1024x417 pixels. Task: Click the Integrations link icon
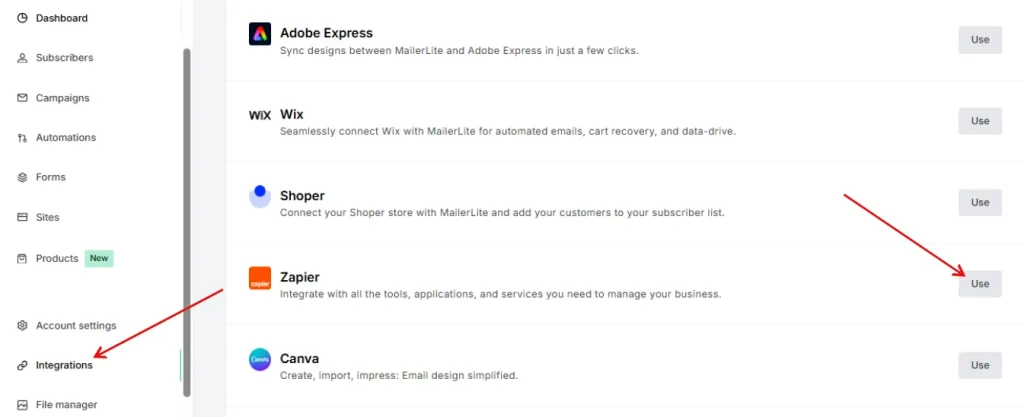pyautogui.click(x=22, y=366)
